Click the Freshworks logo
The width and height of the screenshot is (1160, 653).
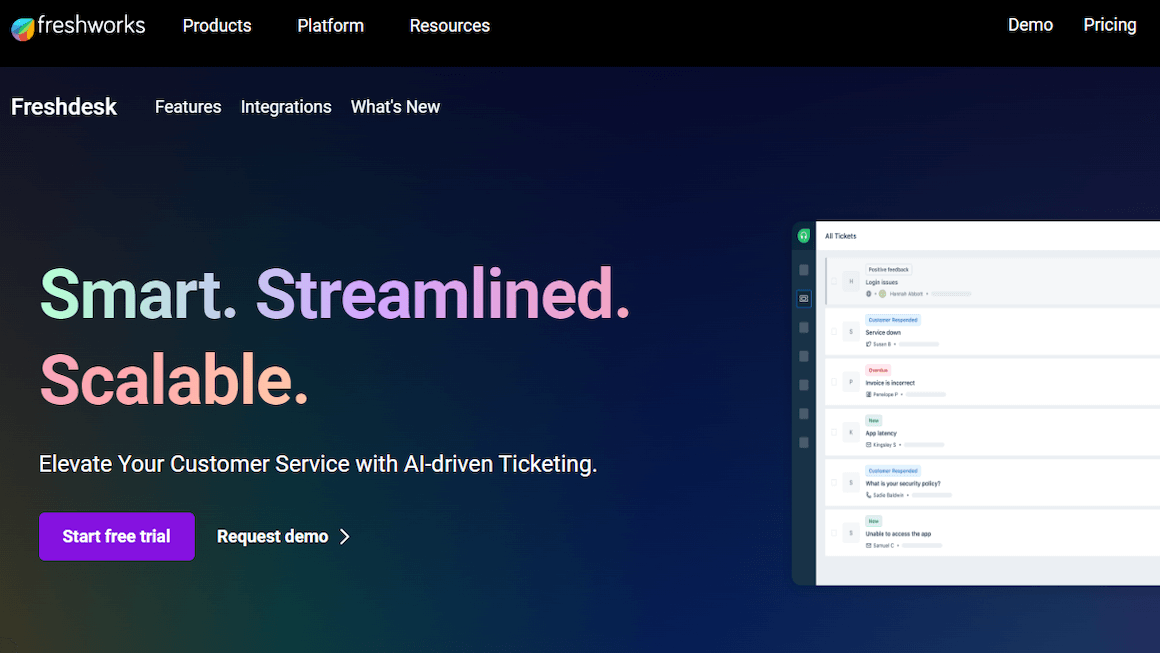pos(78,26)
